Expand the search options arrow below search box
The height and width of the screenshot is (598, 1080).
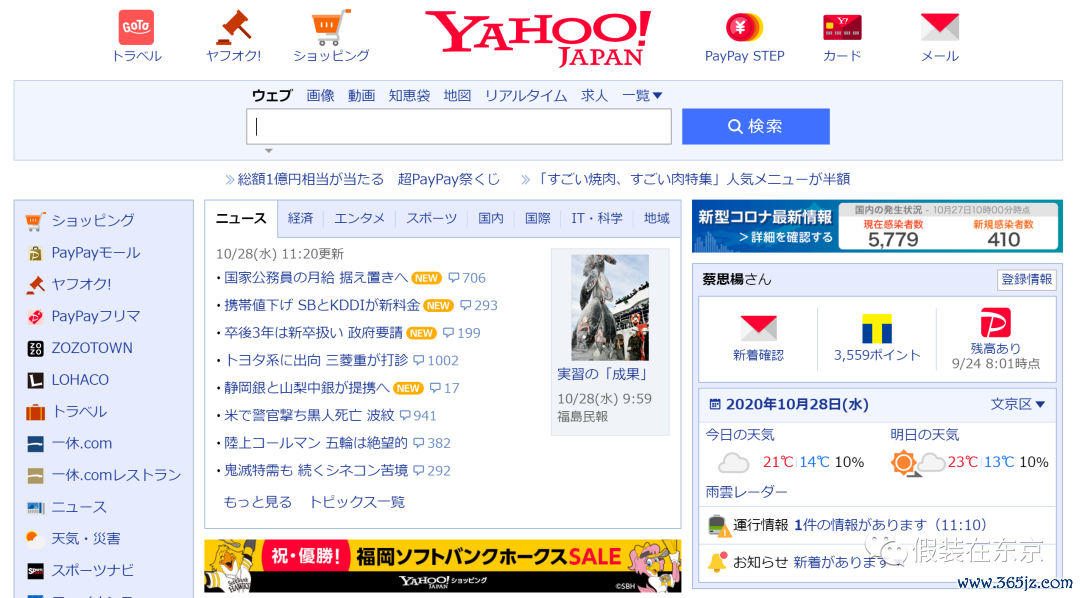coord(269,150)
